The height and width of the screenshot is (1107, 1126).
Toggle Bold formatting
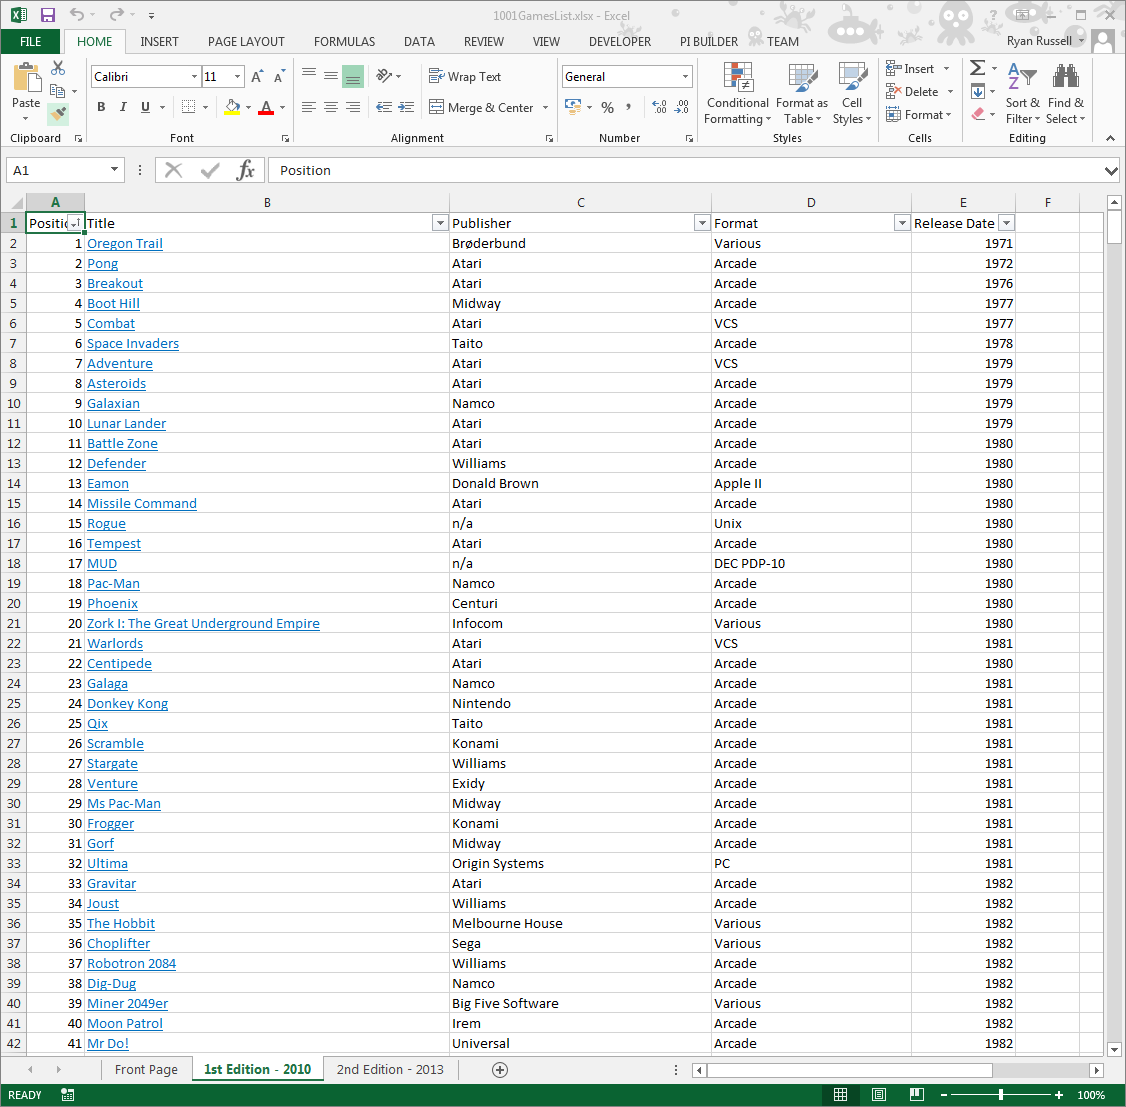pos(101,107)
